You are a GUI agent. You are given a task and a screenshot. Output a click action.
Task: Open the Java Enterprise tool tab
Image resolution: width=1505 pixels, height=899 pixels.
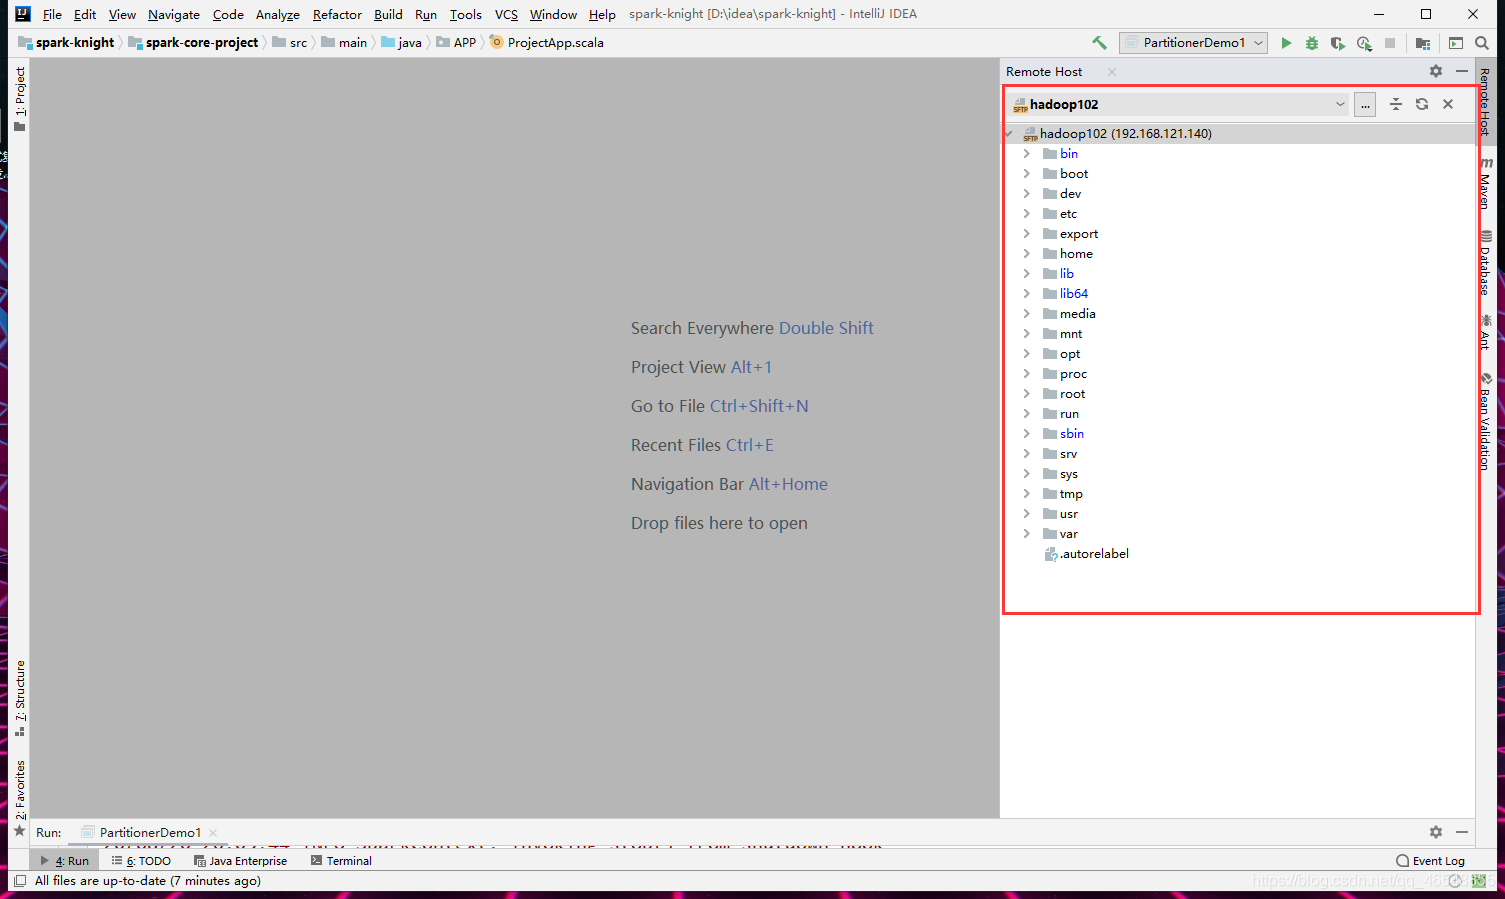tap(241, 861)
